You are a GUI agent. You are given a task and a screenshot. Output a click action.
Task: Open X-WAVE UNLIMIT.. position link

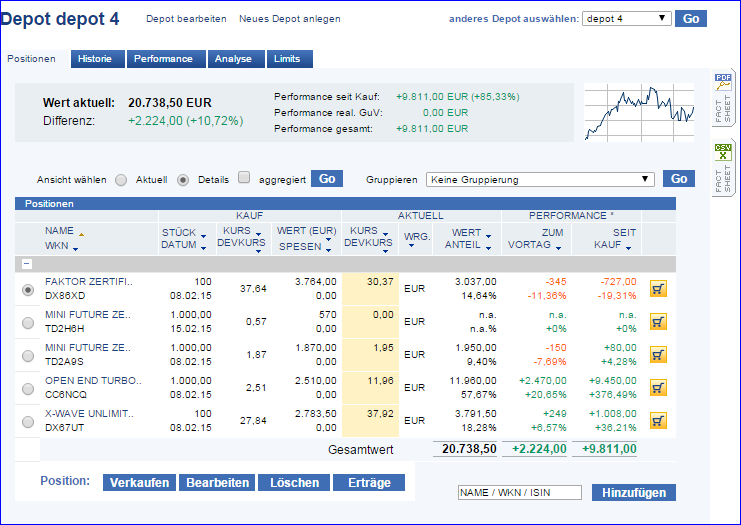pyautogui.click(x=89, y=414)
